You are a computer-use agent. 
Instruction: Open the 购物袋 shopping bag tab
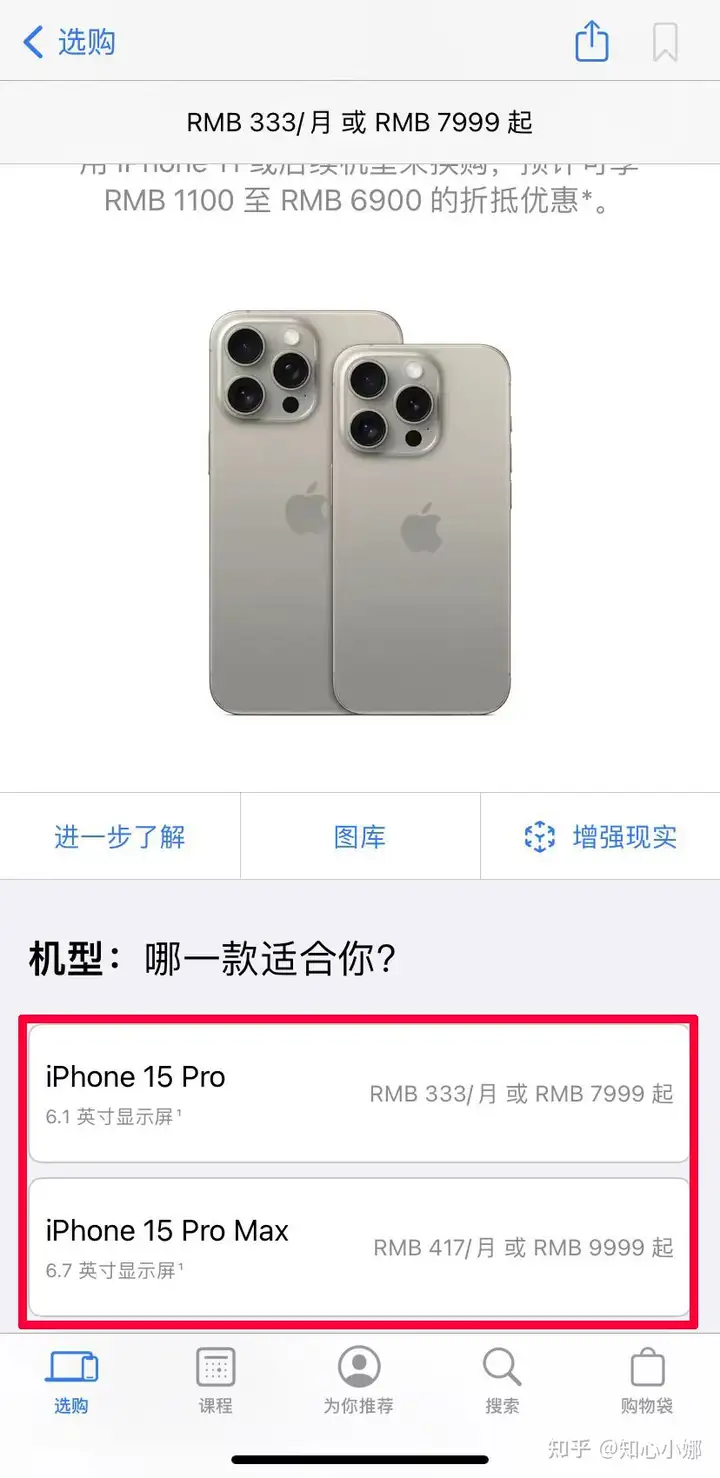(647, 1366)
